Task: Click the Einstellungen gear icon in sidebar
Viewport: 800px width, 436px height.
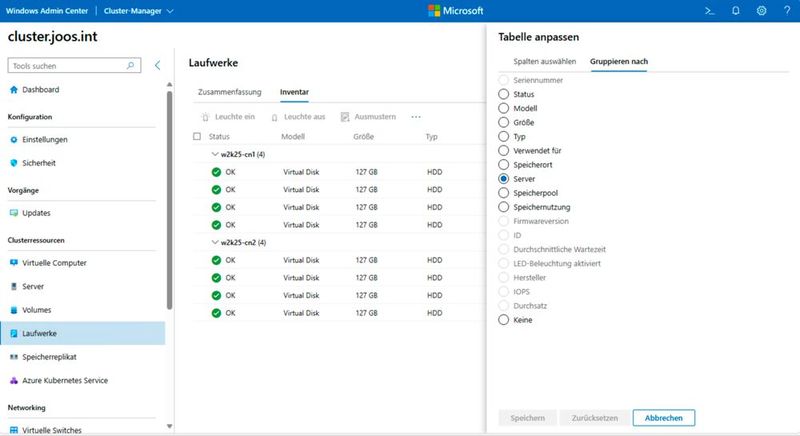Action: point(14,140)
